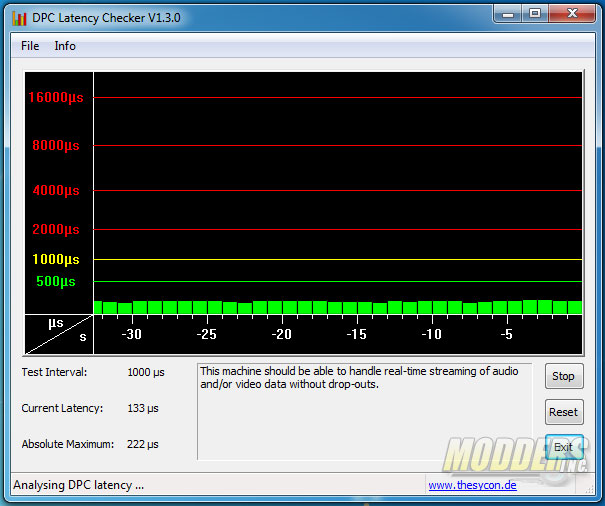The width and height of the screenshot is (605, 506).
Task: Click the 16000µs scale label
Action: click(56, 97)
